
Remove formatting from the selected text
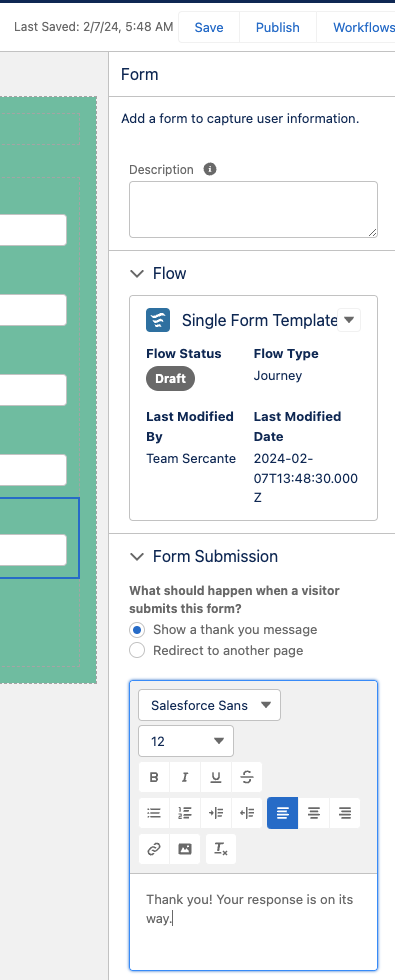click(221, 849)
